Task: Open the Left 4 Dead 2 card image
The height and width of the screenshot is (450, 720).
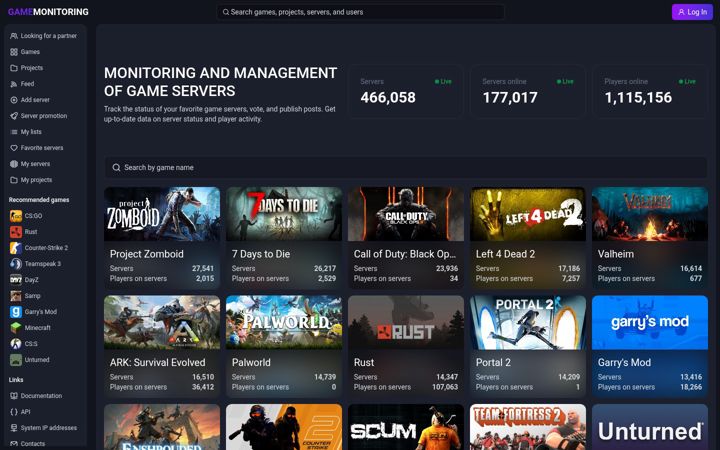Action: 528,214
